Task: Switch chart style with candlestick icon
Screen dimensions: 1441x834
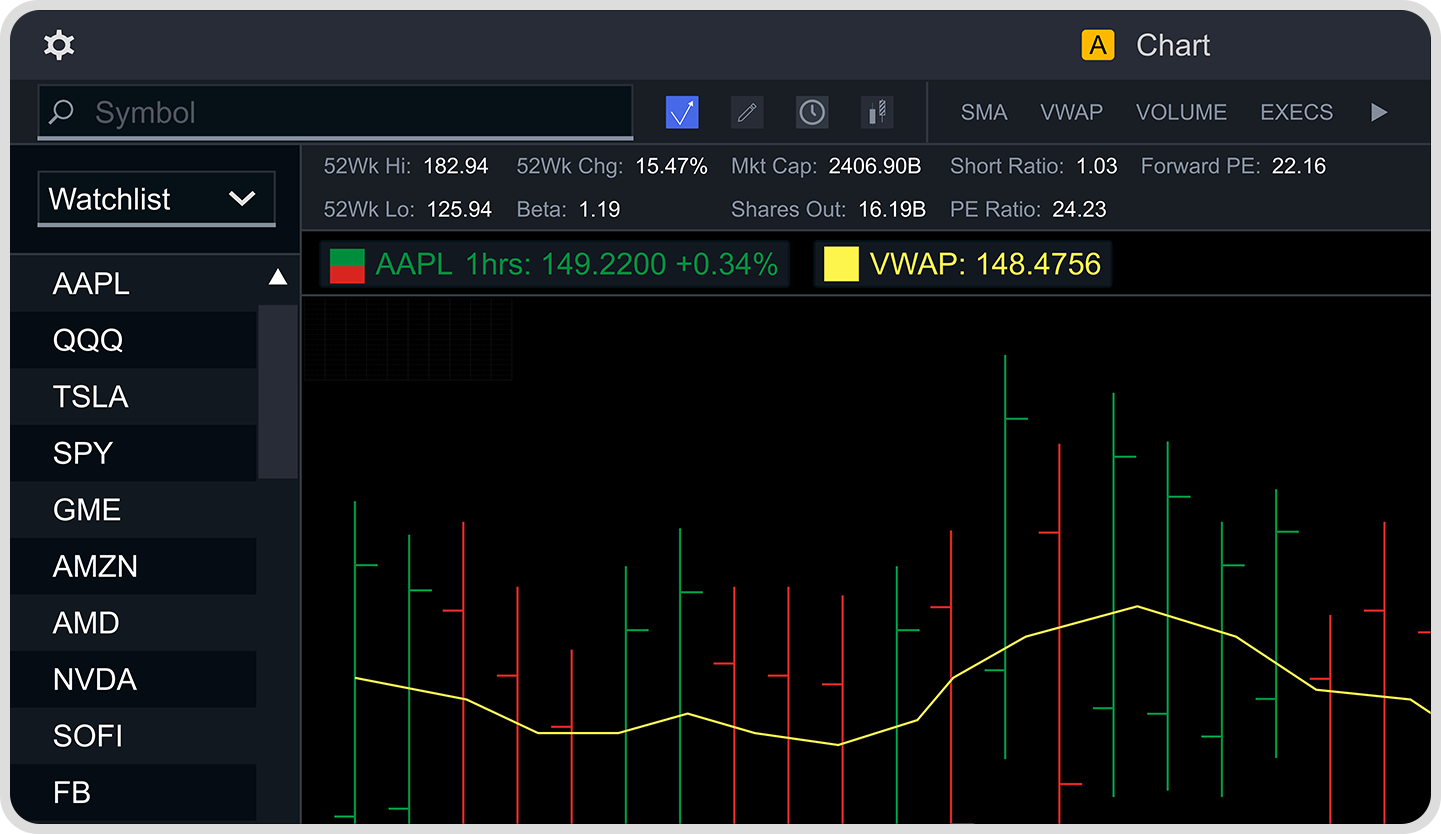Action: tap(877, 112)
